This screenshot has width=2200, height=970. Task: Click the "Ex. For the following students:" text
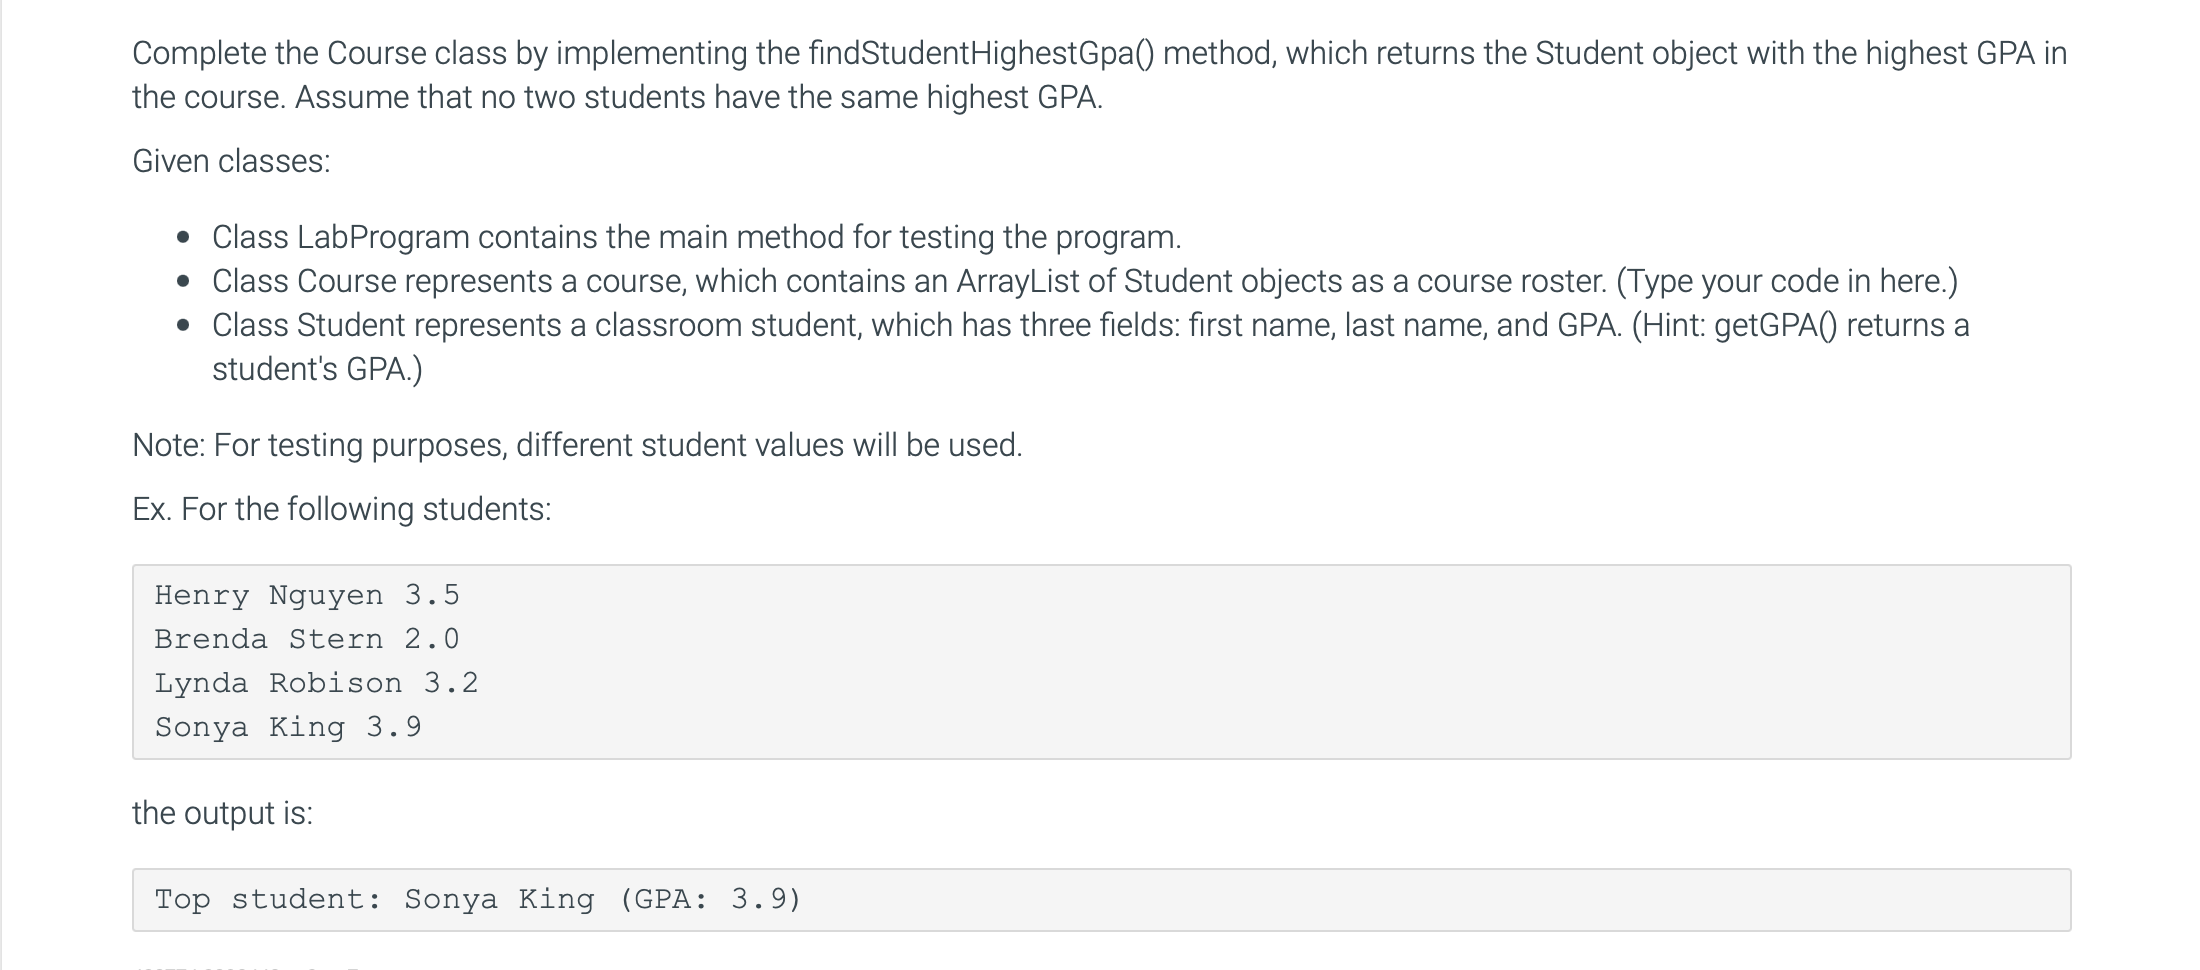[x=341, y=509]
